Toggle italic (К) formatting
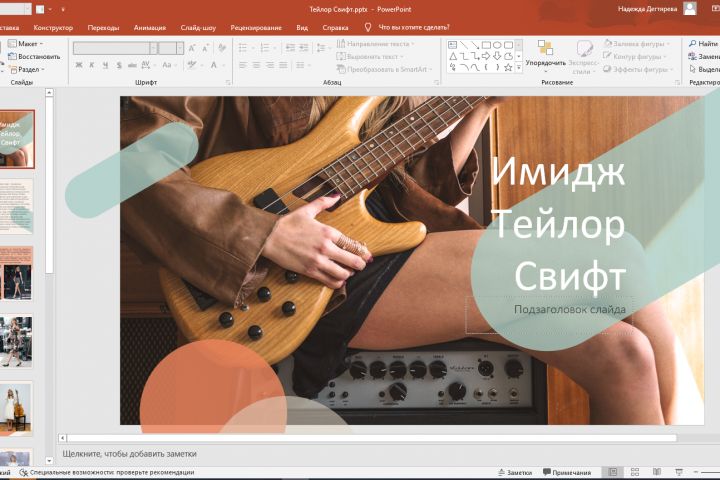 point(92,65)
